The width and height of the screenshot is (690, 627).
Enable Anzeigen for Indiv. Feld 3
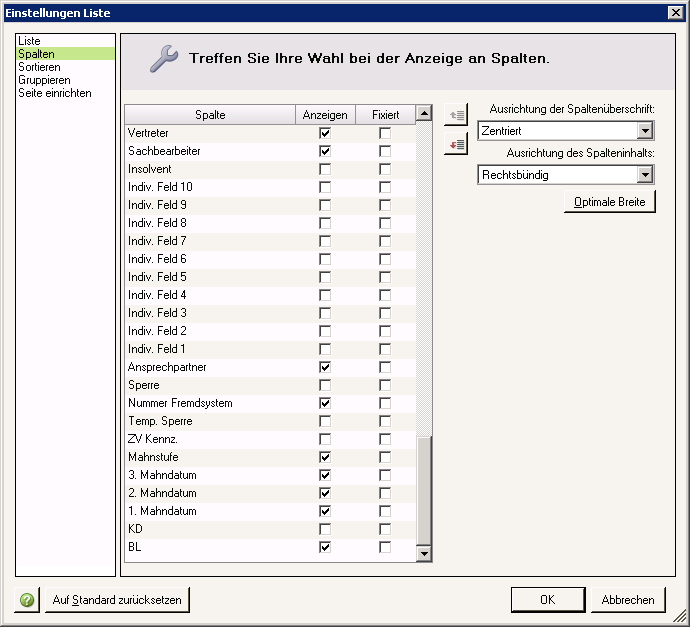pyautogui.click(x=325, y=313)
